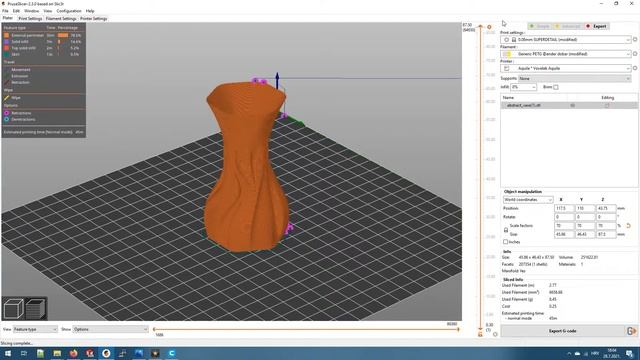Select Advanced mode button
The image size is (640, 360).
(568, 26)
